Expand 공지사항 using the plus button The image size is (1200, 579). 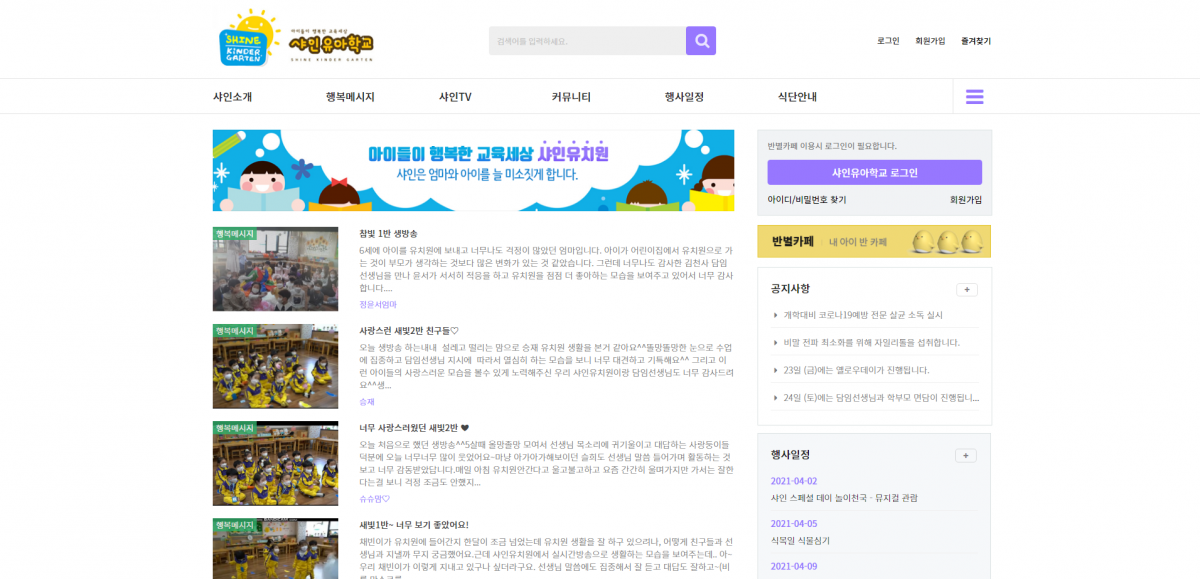(x=966, y=288)
